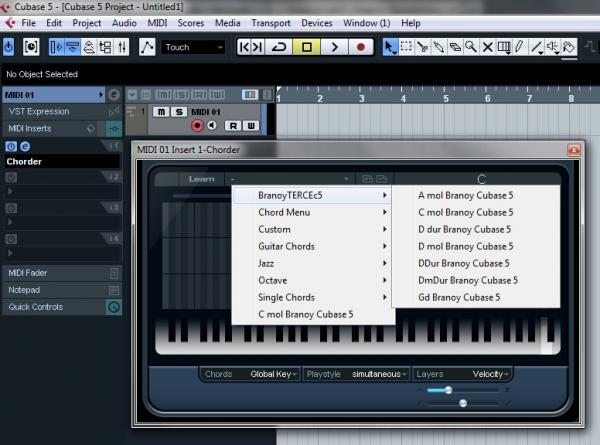Viewport: 600px width, 445px height.
Task: Open the Notepad section icon
Action: 113,290
